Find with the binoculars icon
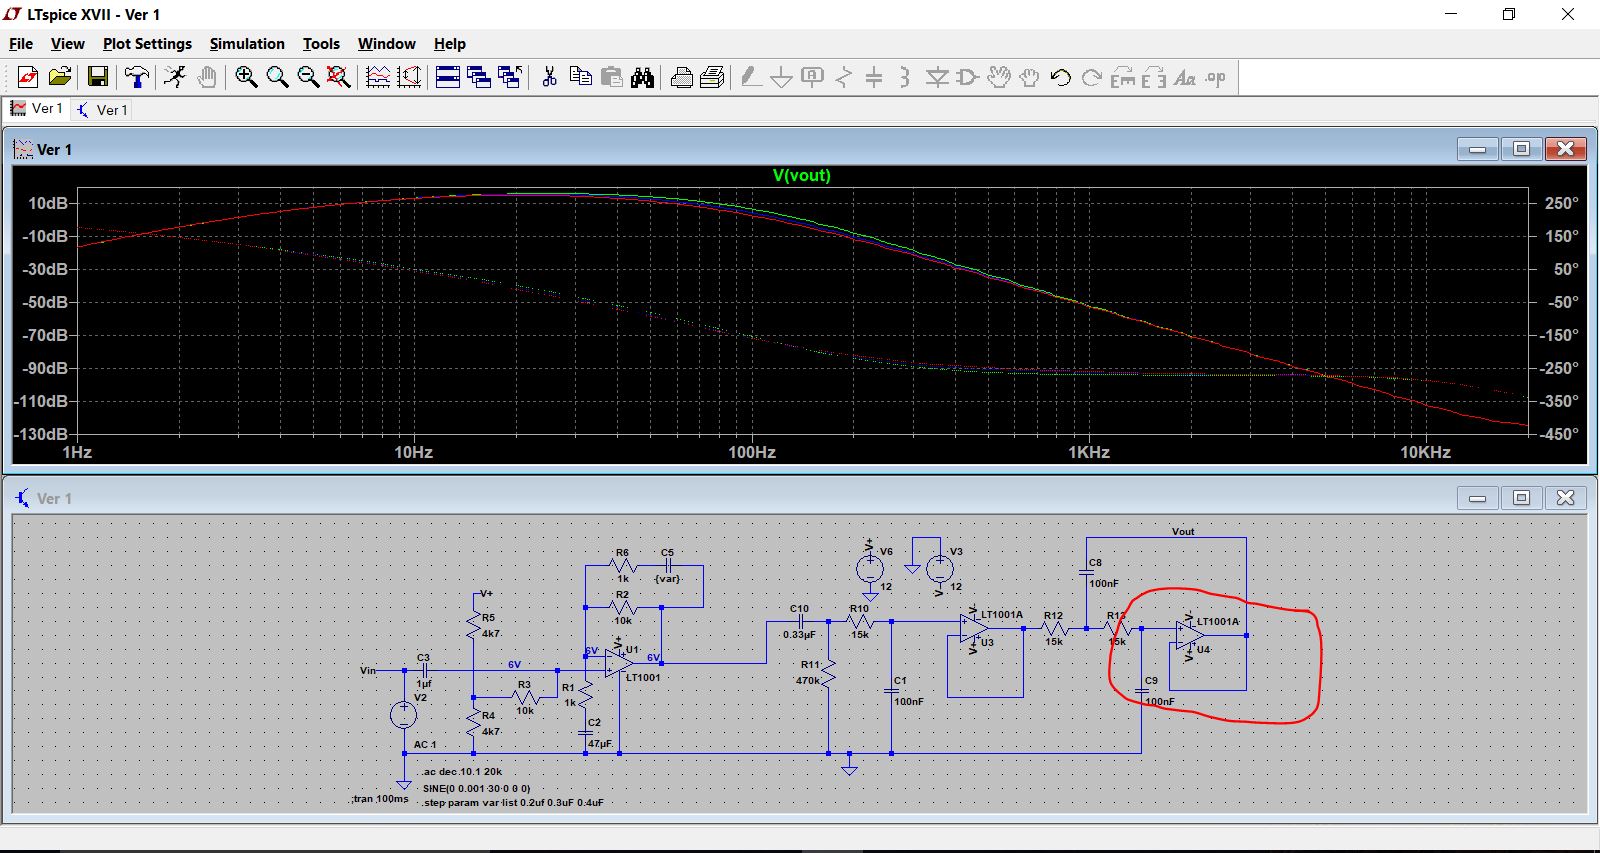 pyautogui.click(x=642, y=77)
